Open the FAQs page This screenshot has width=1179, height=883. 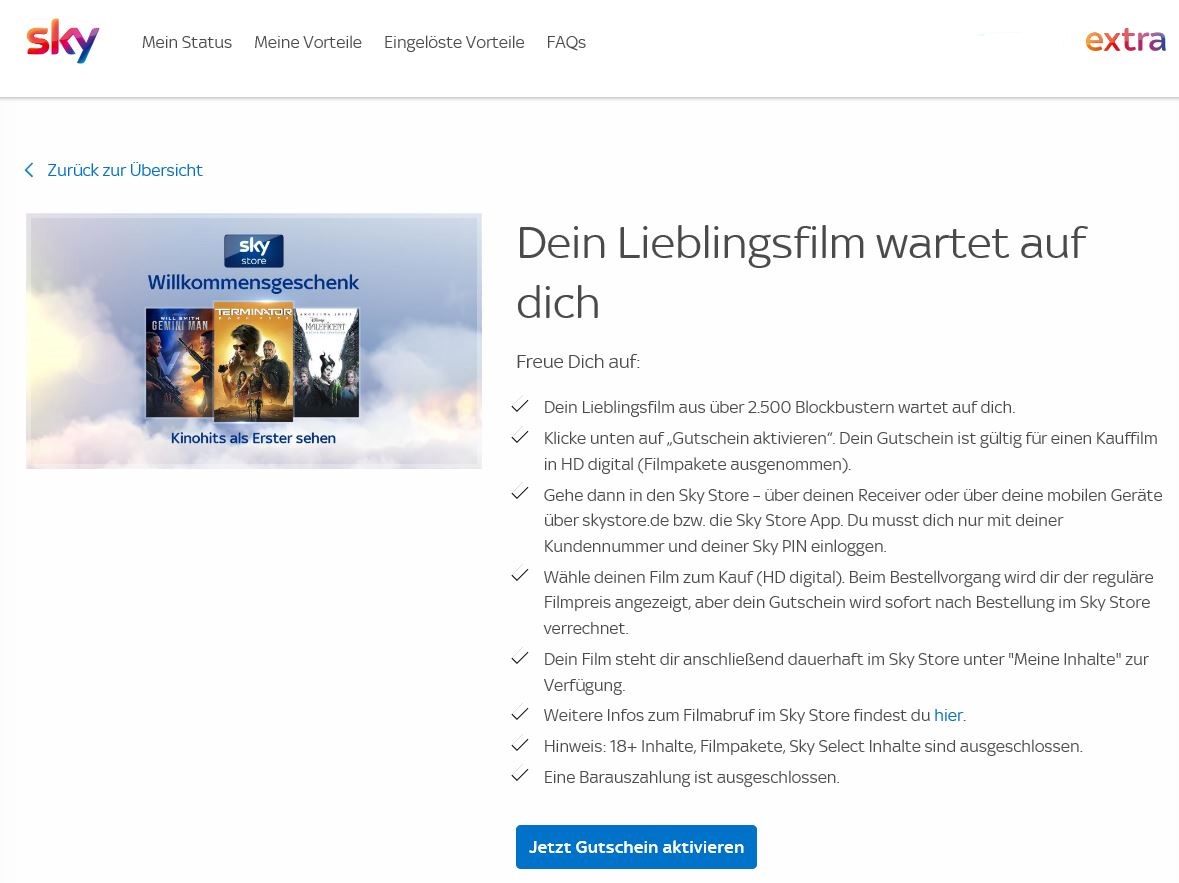tap(566, 42)
